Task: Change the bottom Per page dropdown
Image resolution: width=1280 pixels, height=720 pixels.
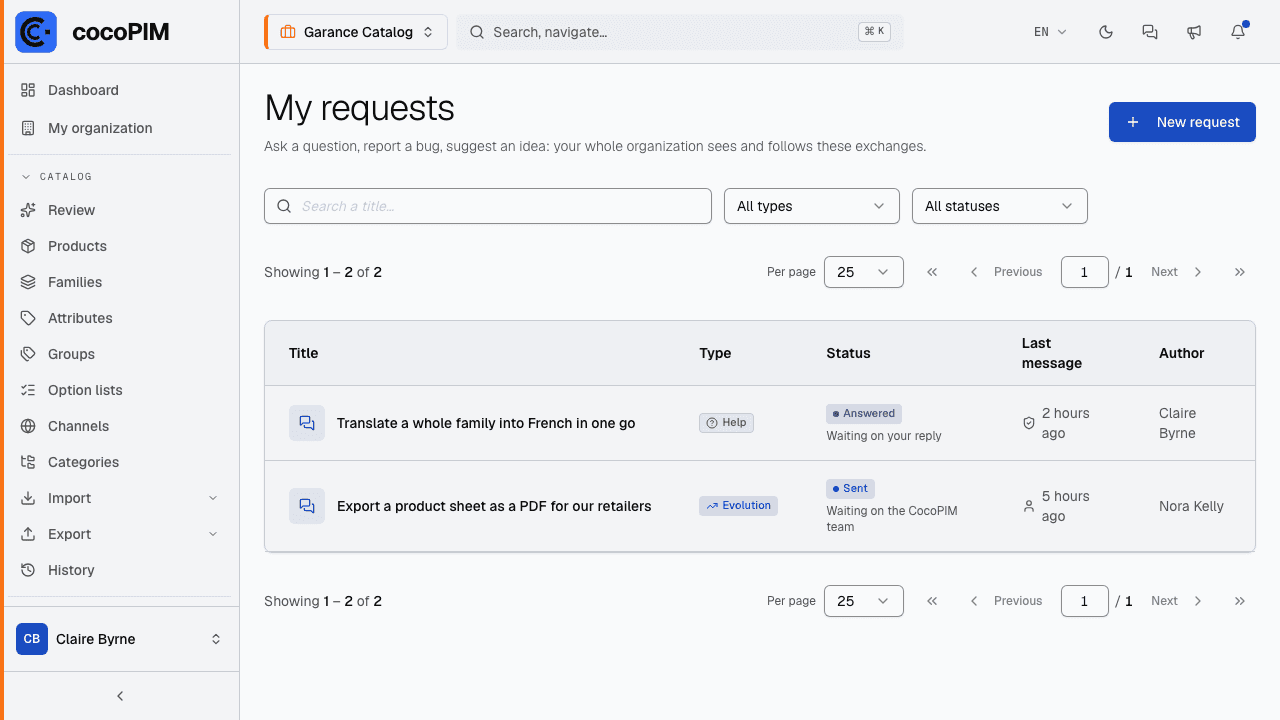Action: pos(864,601)
